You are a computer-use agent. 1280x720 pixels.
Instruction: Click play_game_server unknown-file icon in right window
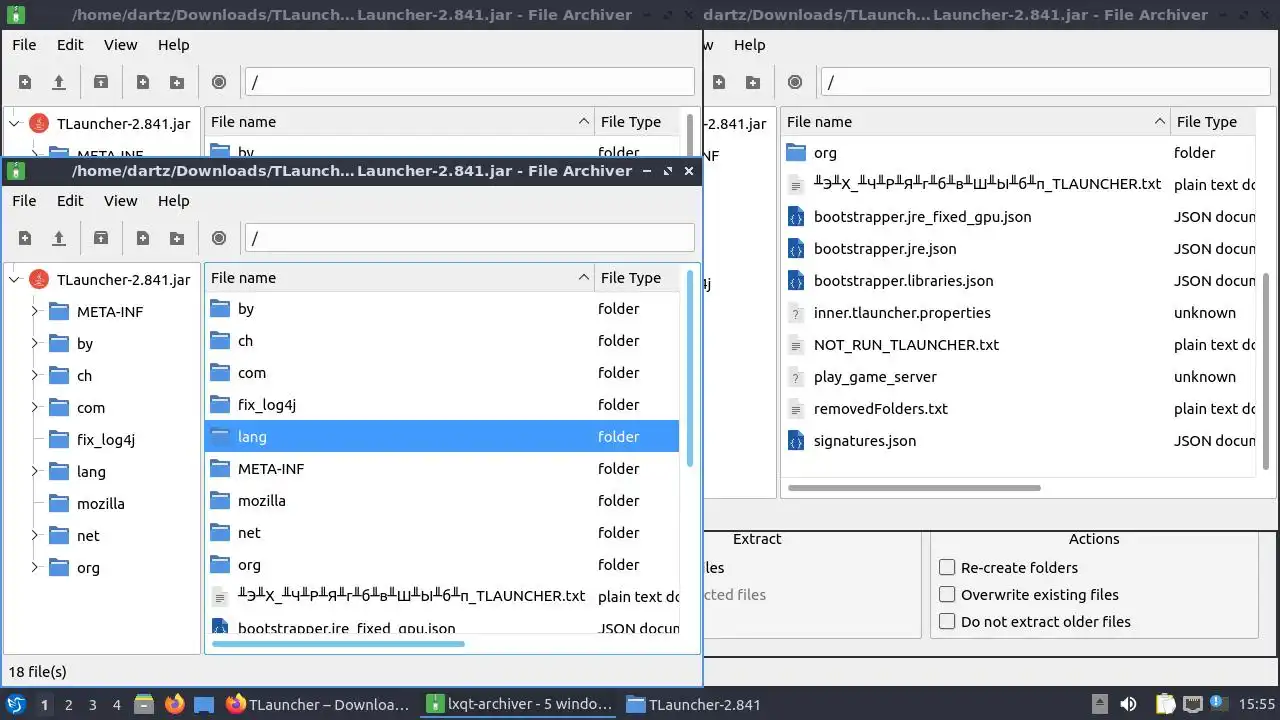[x=796, y=377]
